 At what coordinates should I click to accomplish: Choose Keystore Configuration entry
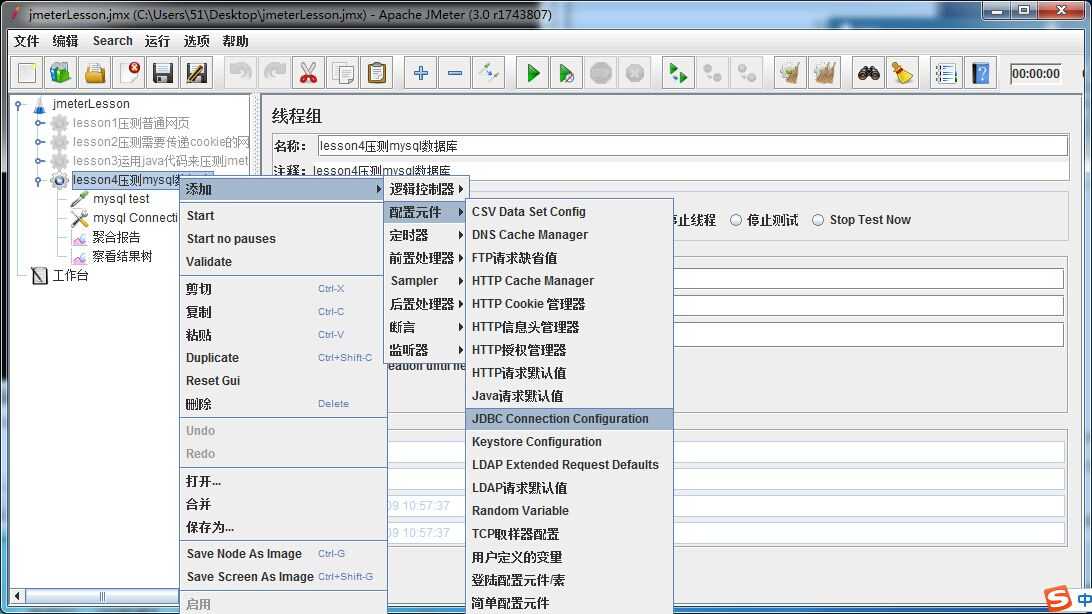[x=569, y=441]
